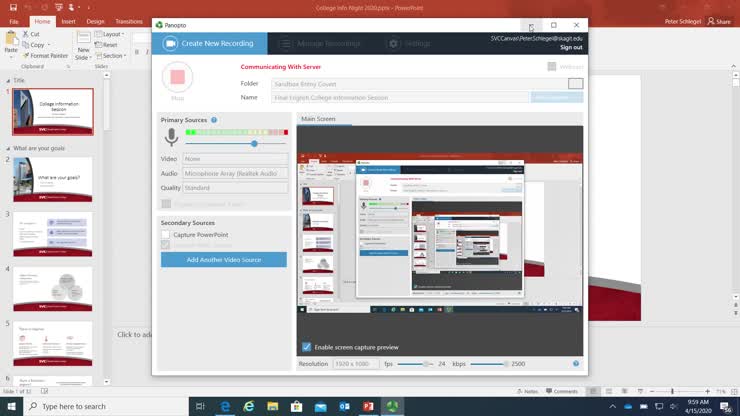
Task: Open File Explorer from the taskbar
Action: [x=272, y=406]
